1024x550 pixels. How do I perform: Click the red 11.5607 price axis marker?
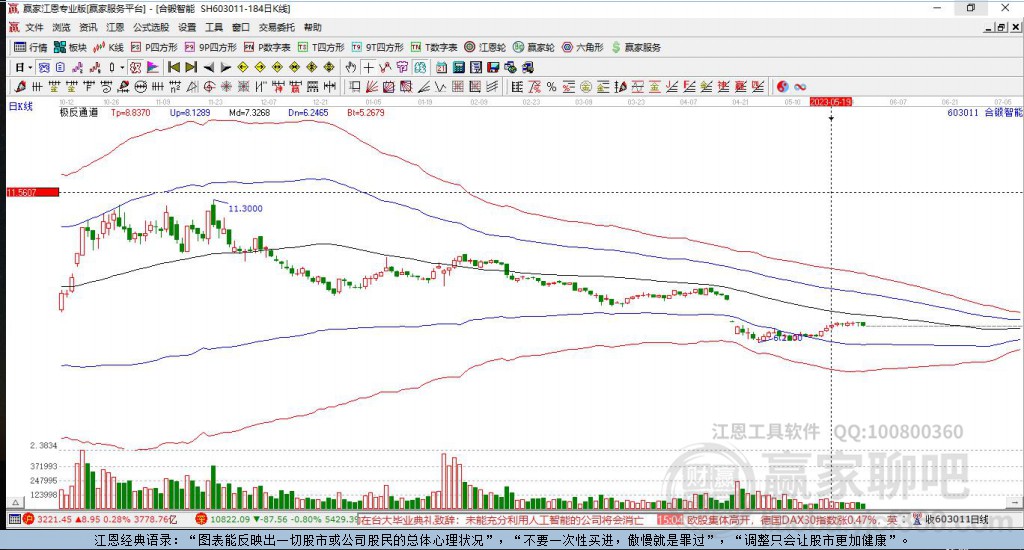33,192
